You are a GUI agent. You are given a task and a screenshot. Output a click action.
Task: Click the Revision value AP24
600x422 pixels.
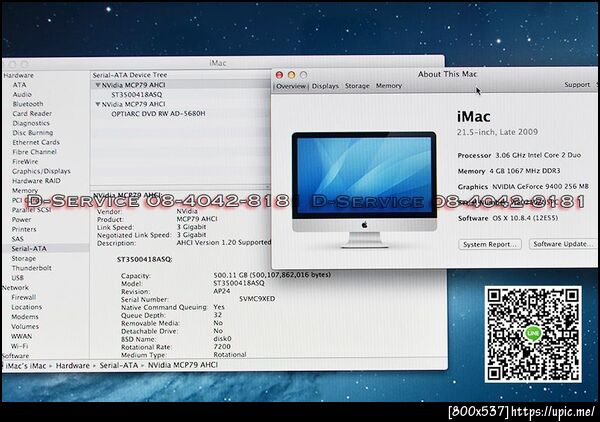(222, 291)
